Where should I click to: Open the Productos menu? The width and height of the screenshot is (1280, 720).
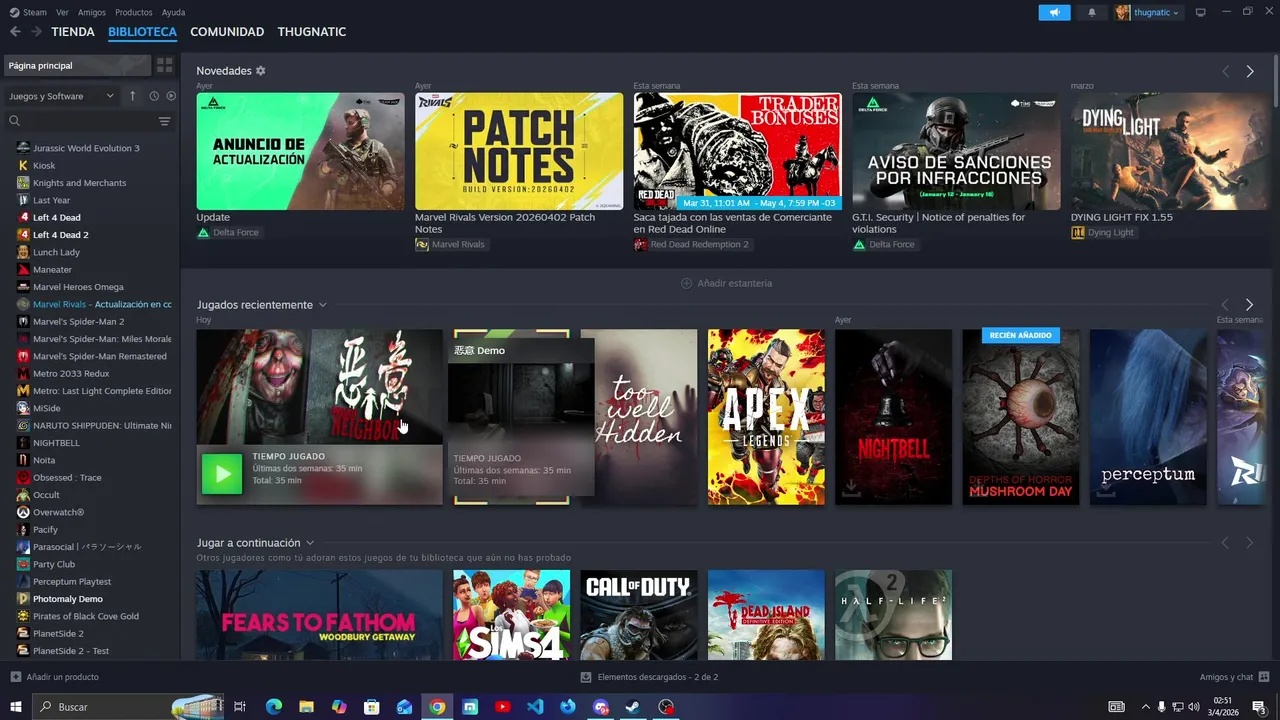(x=134, y=12)
